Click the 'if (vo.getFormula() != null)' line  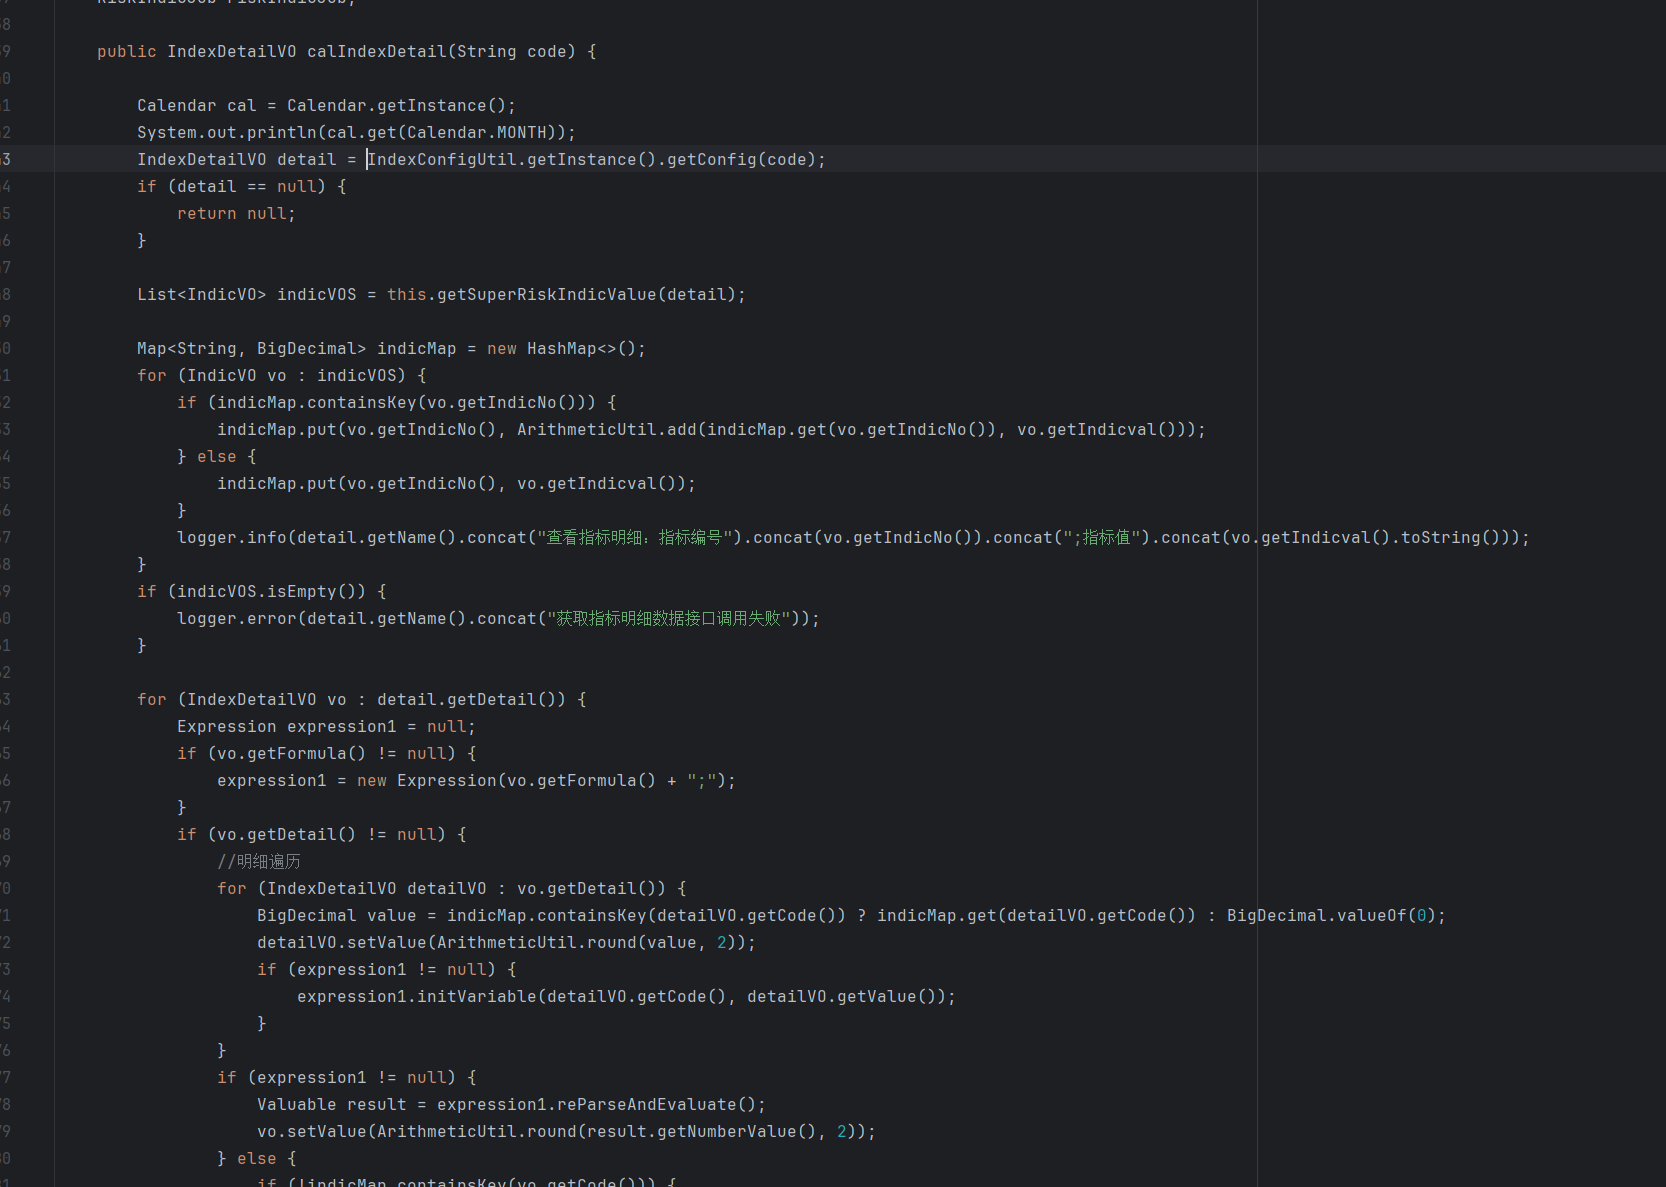326,753
